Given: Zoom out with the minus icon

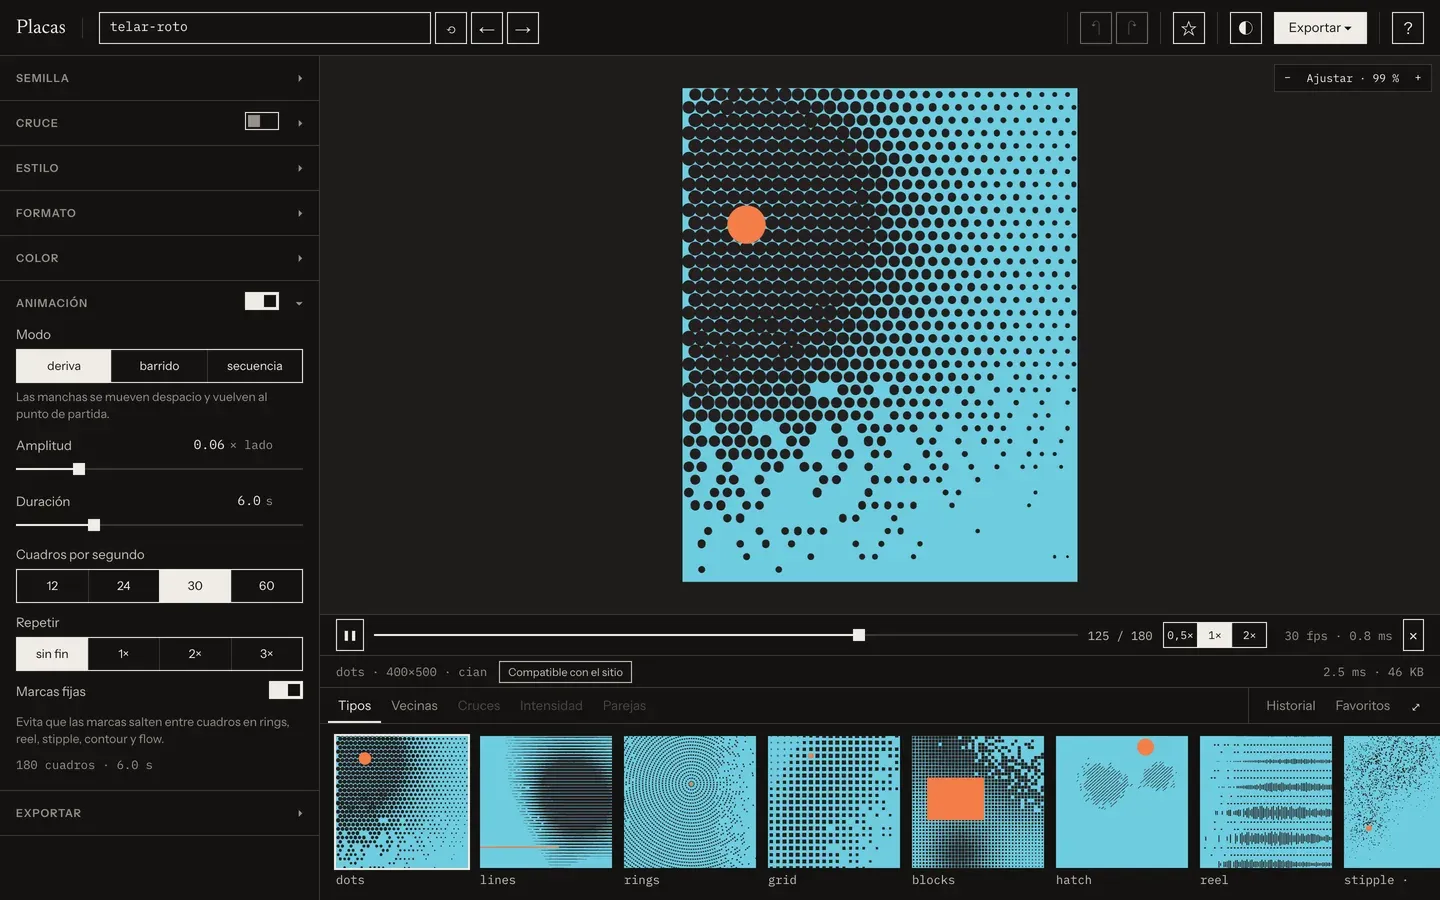Looking at the screenshot, I should coord(1288,78).
